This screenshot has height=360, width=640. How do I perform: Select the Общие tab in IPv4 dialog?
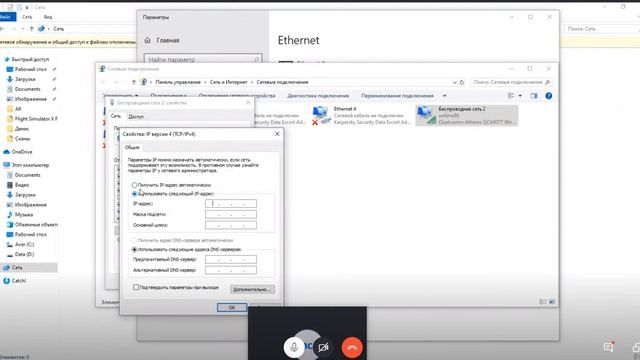pos(132,147)
